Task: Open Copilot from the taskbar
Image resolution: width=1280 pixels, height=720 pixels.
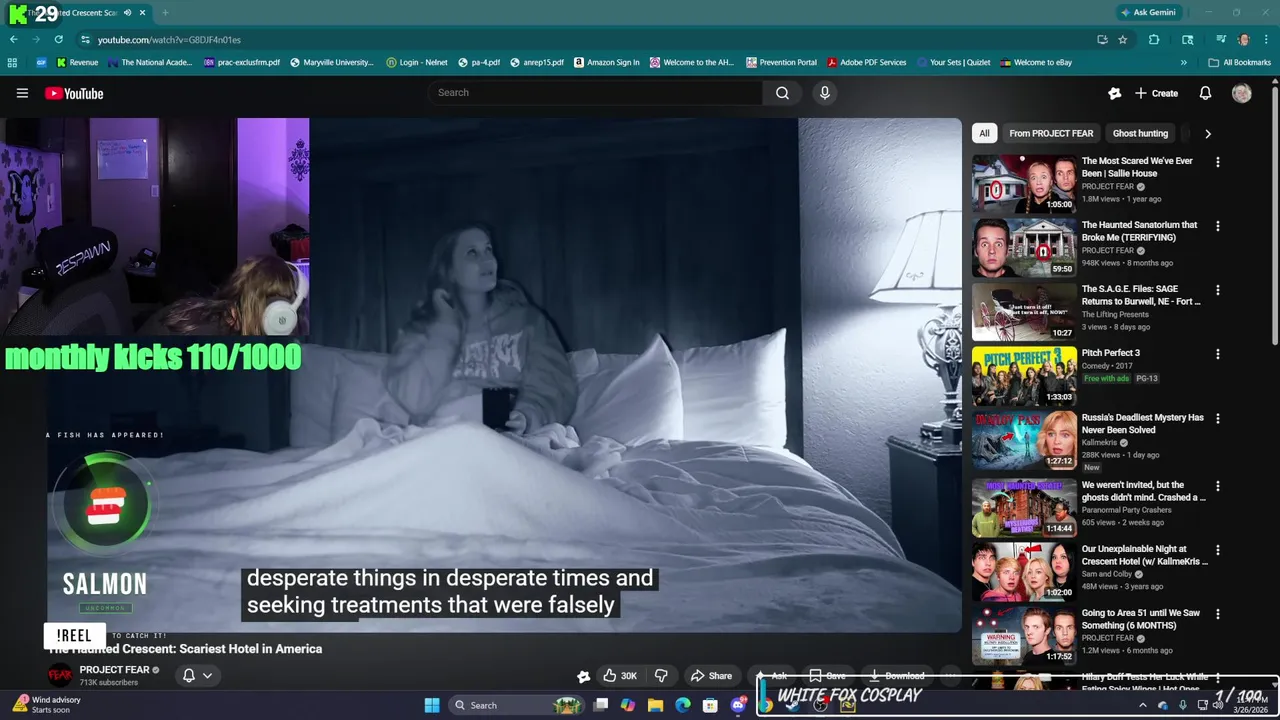Action: 627,705
